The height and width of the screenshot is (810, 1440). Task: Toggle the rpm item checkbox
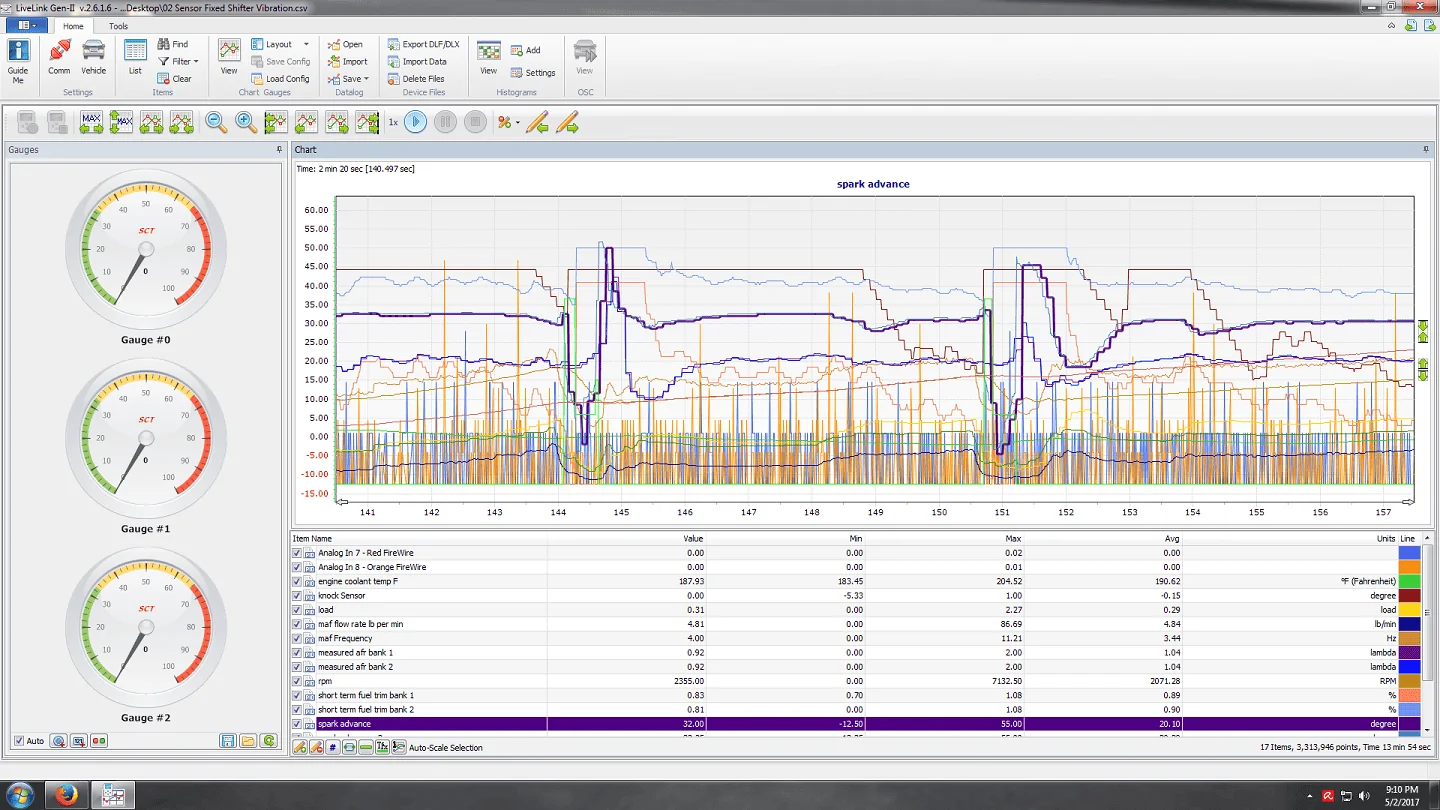coord(297,681)
